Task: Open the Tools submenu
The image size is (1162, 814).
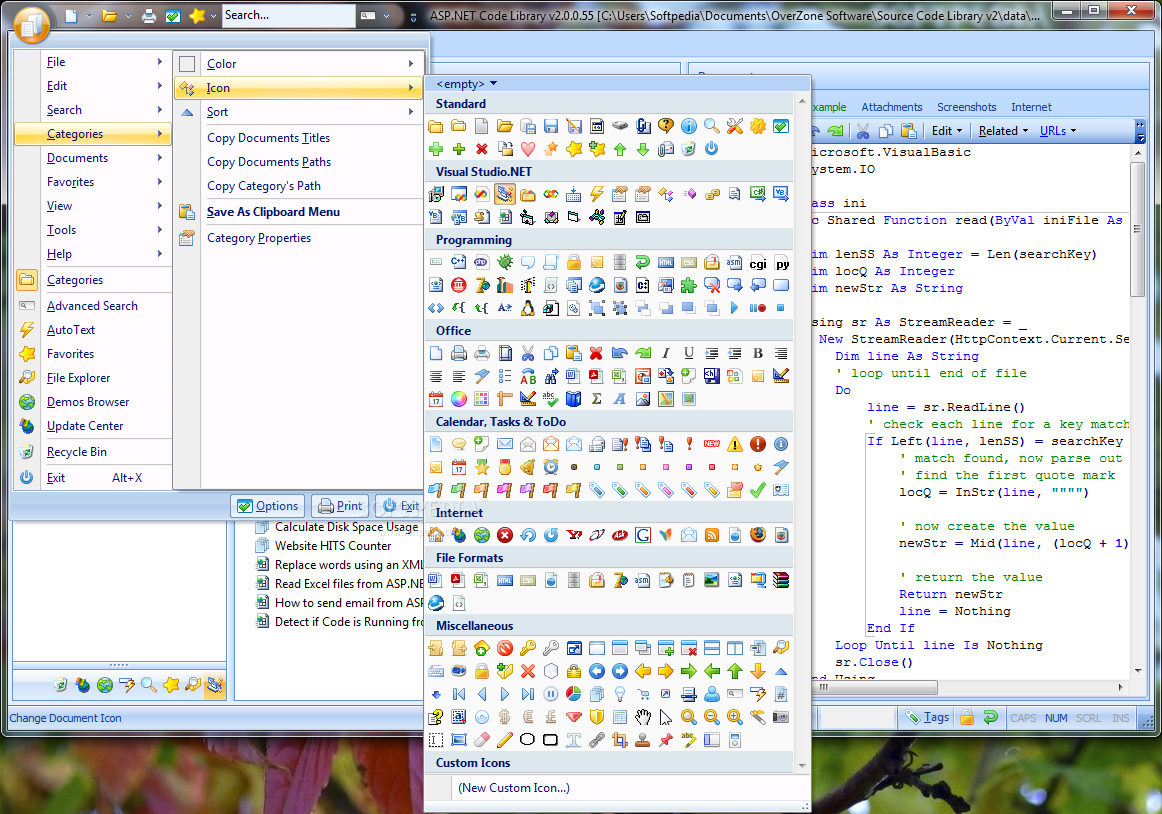Action: coord(93,230)
